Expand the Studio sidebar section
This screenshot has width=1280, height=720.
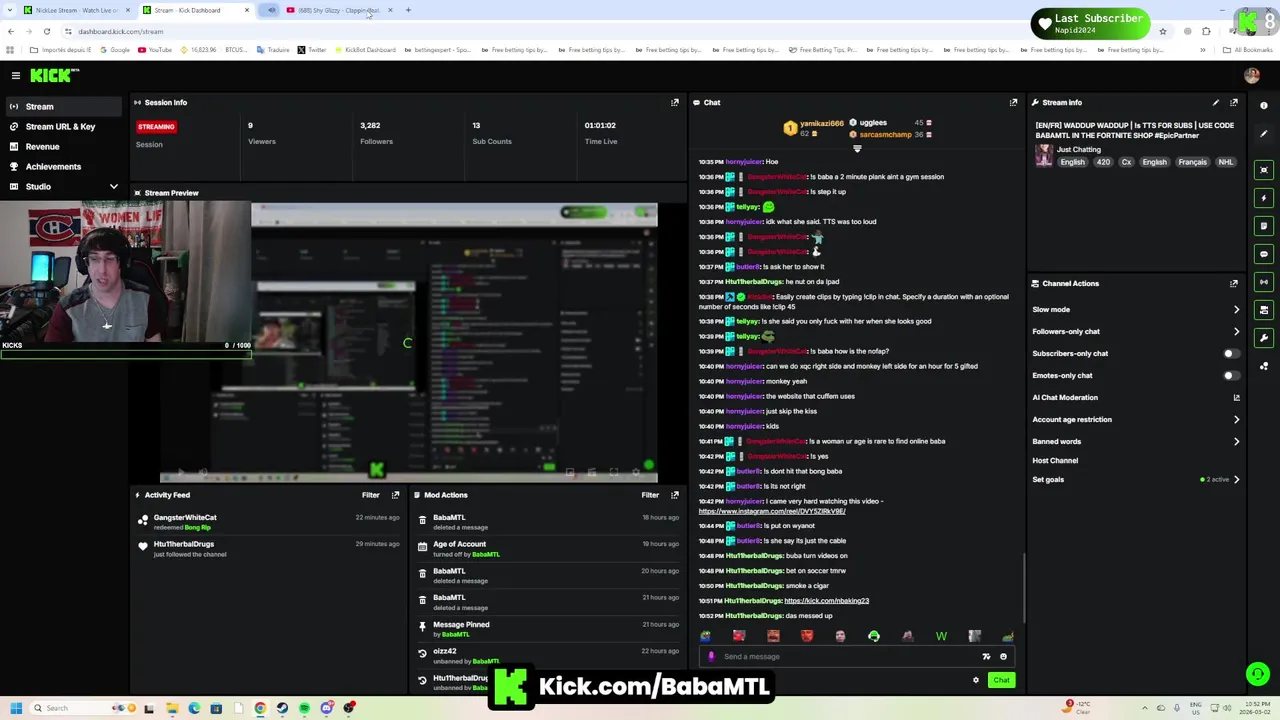coord(113,187)
